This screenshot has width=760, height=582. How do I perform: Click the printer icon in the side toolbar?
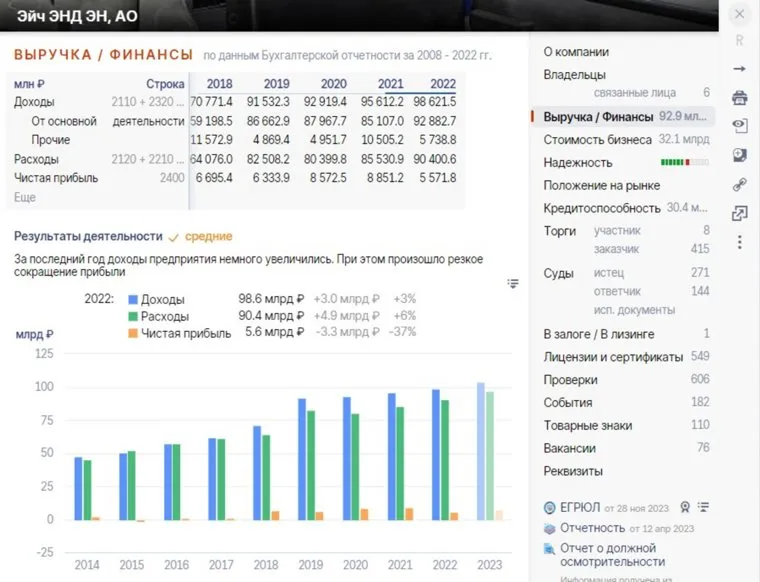739,98
